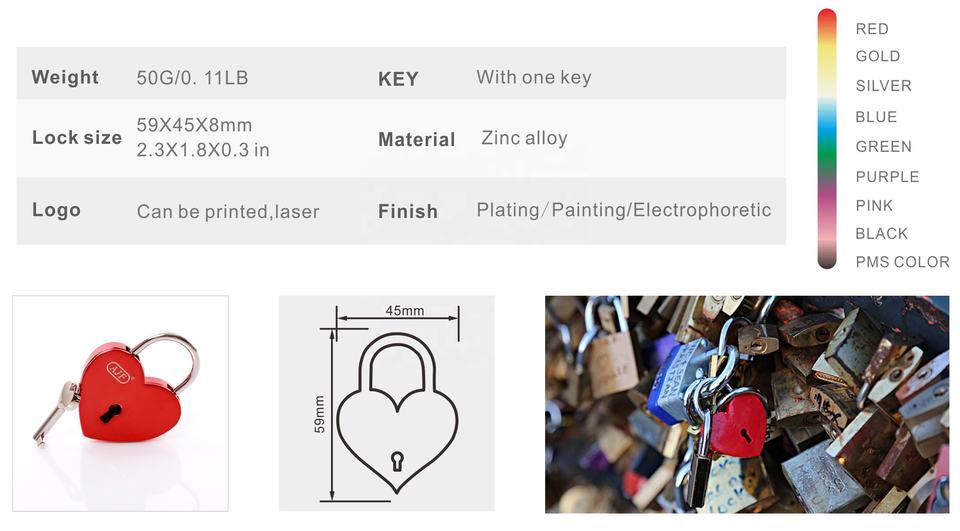Open the love locks bridge photo
Image resolution: width=960 pixels, height=531 pixels.
pos(747,404)
